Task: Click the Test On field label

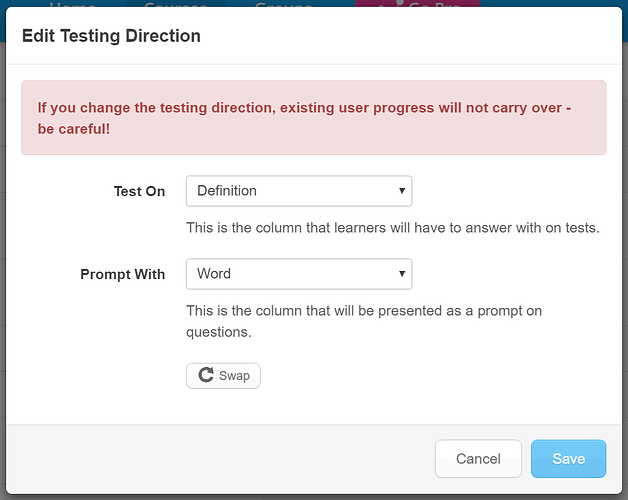Action: [139, 191]
